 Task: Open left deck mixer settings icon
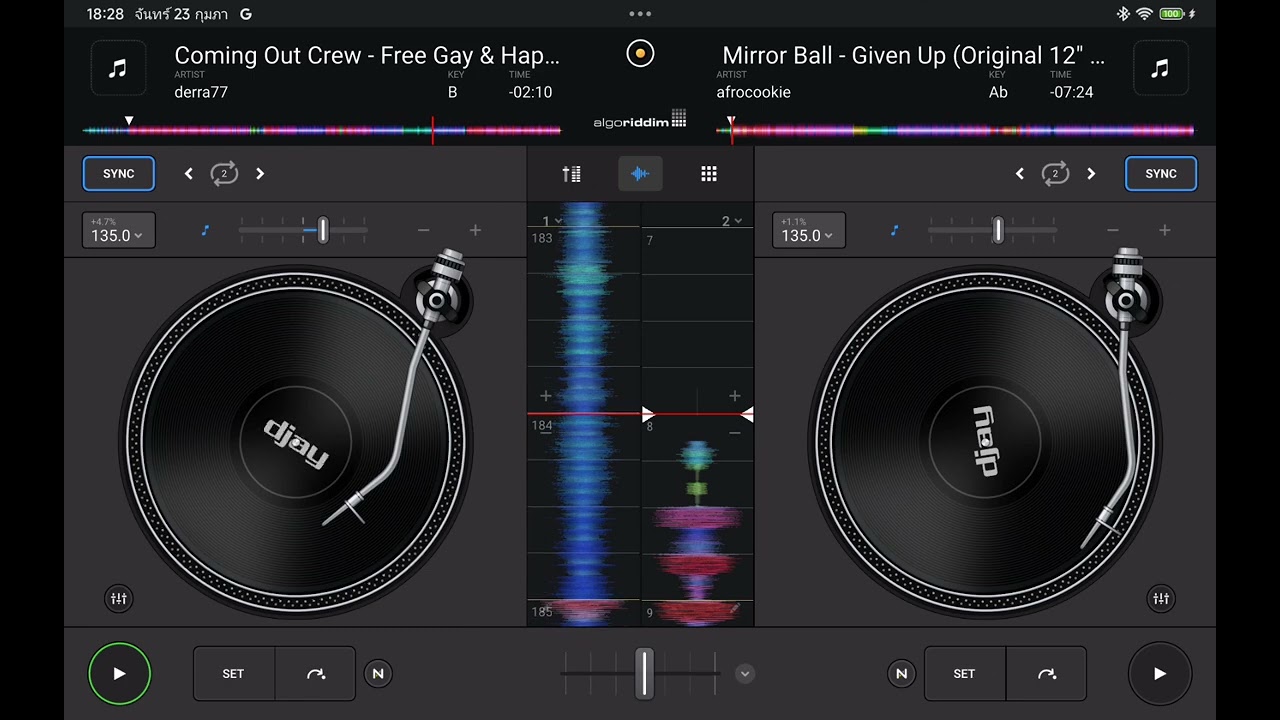[x=118, y=599]
